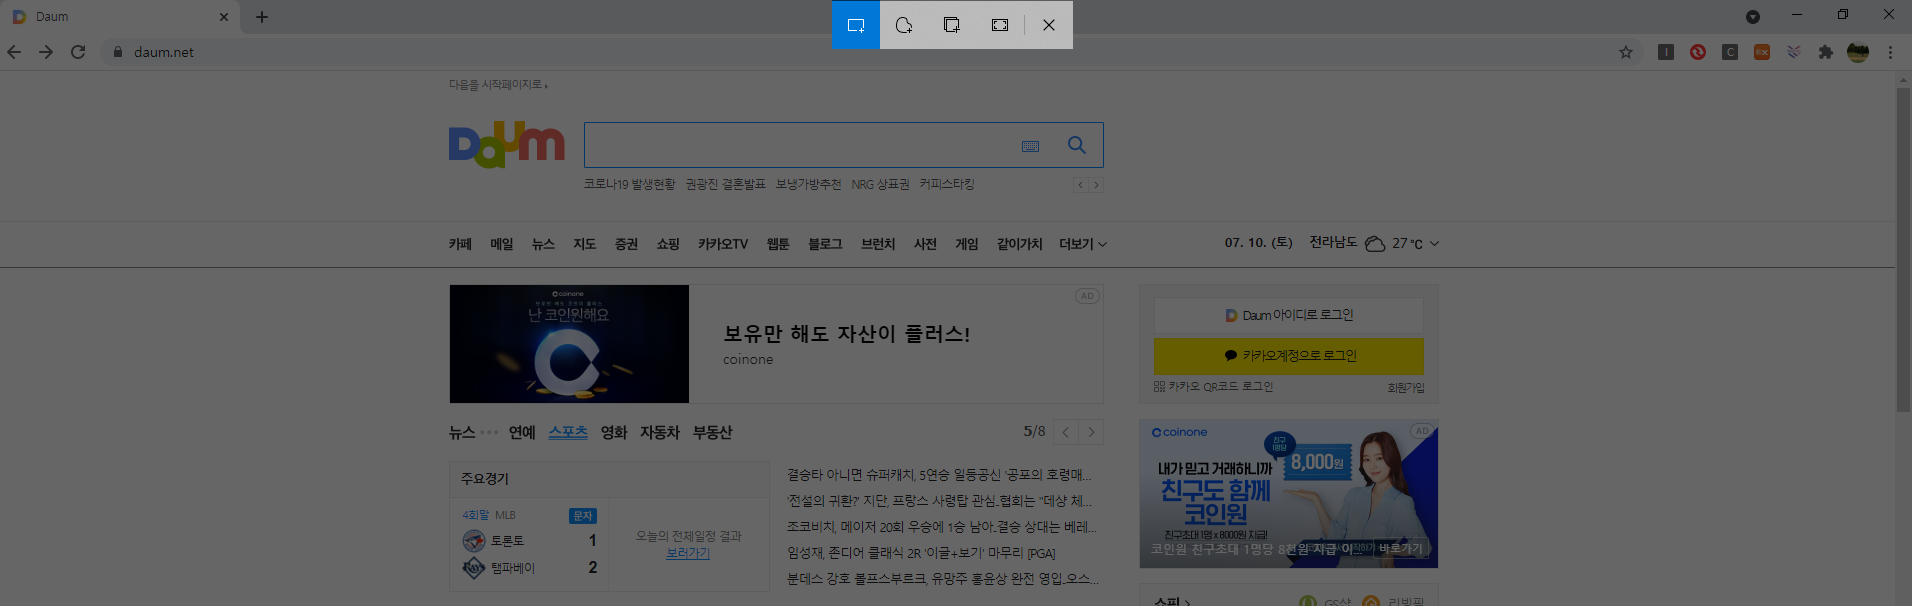The height and width of the screenshot is (606, 1912).
Task: Open 지도 from the service menu
Action: pos(585,244)
